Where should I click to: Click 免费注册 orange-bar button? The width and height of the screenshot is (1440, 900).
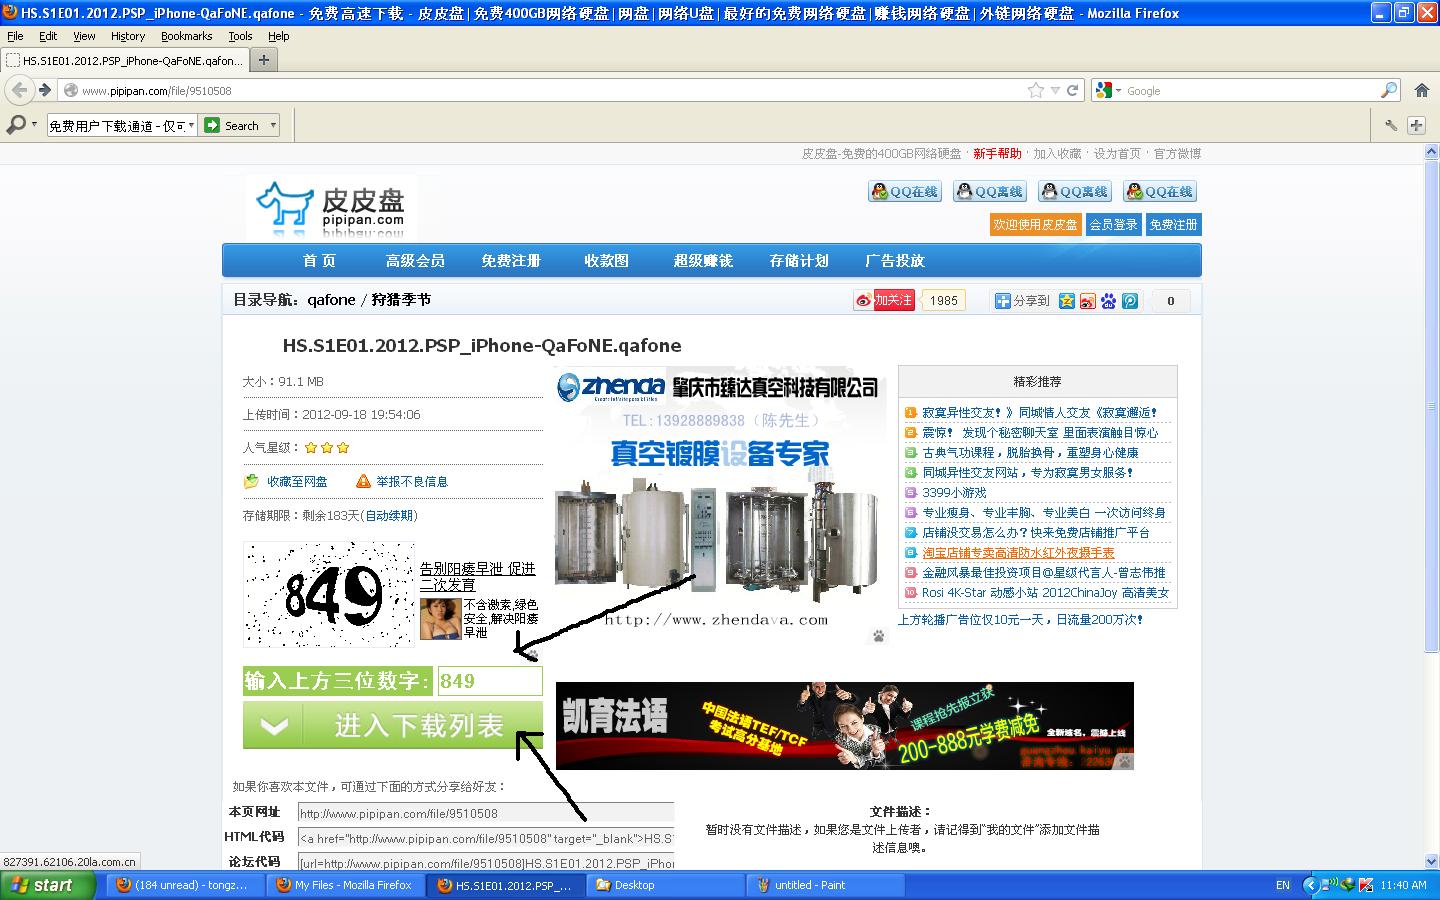[1173, 225]
